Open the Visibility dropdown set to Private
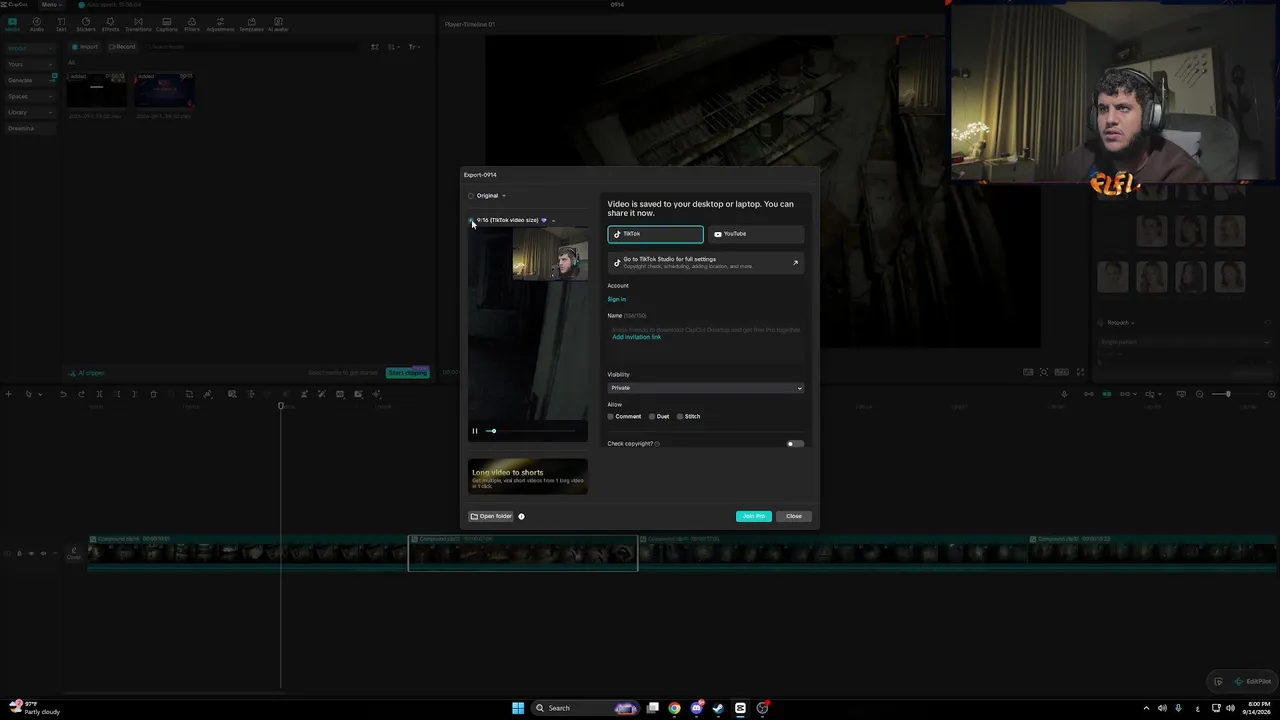The image size is (1280, 720). (705, 388)
